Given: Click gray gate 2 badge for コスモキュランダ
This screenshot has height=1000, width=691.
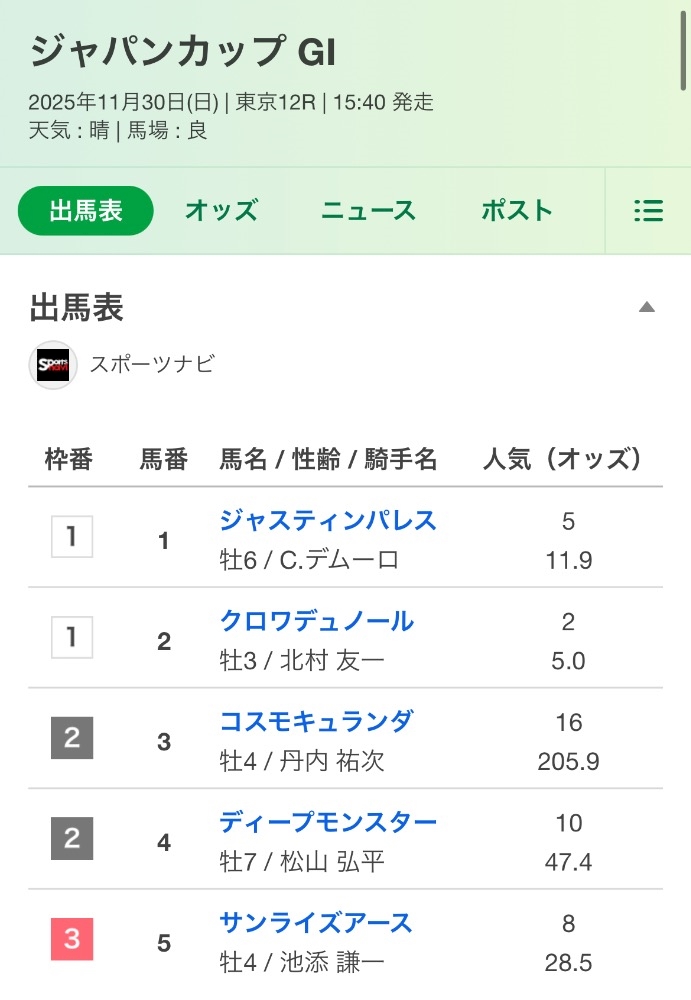Looking at the screenshot, I should [x=72, y=739].
